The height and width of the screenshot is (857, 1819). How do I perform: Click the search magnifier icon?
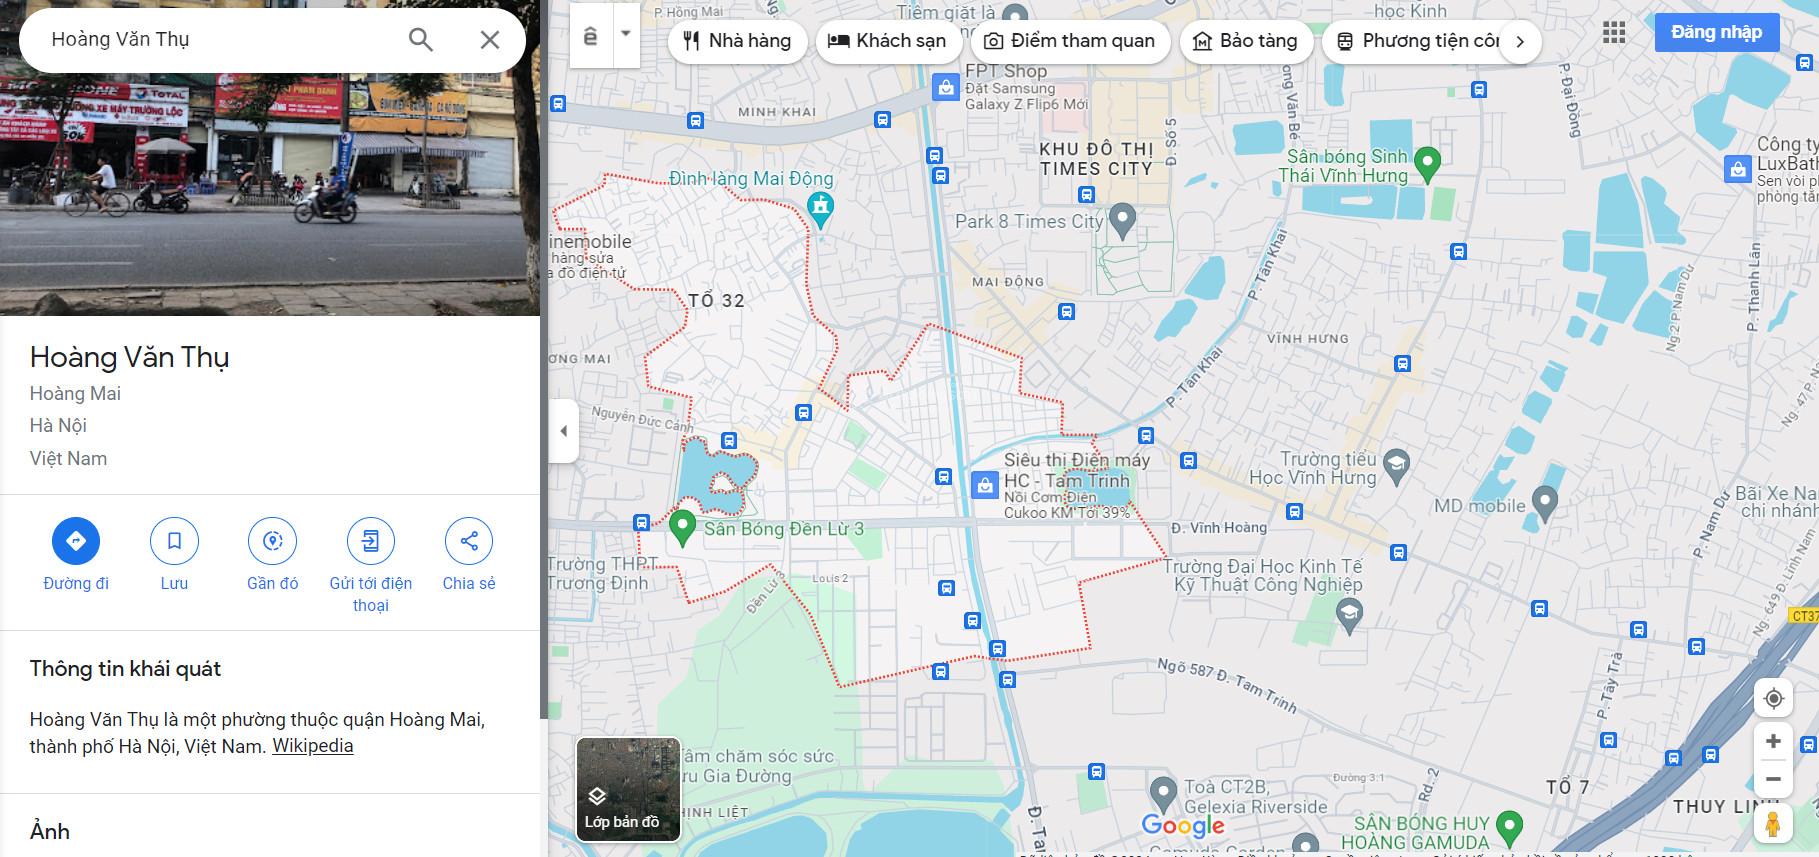421,40
